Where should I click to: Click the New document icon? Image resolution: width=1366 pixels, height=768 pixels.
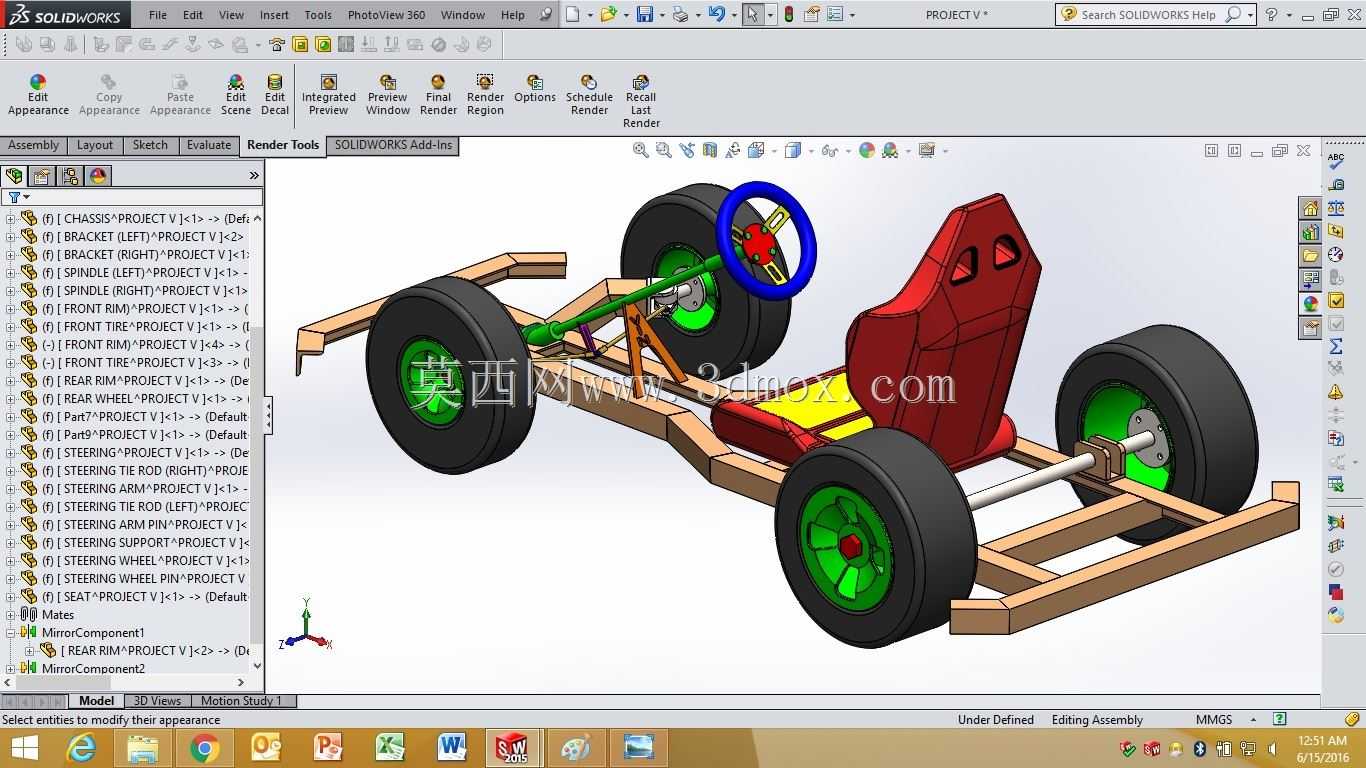coord(572,14)
